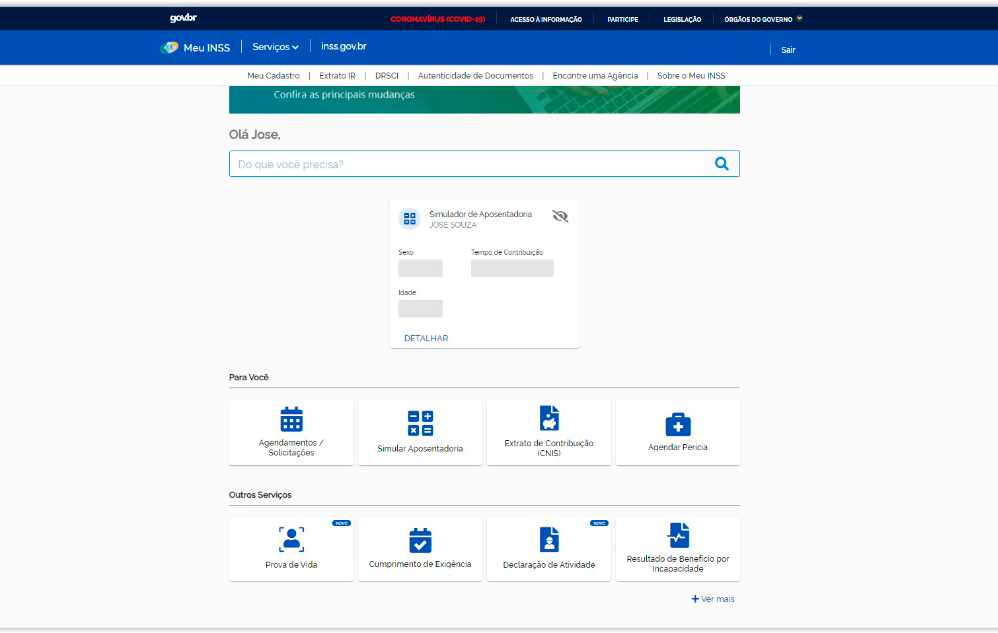Image resolution: width=998 pixels, height=633 pixels.
Task: Click the Meu INSS logo
Action: 196,47
